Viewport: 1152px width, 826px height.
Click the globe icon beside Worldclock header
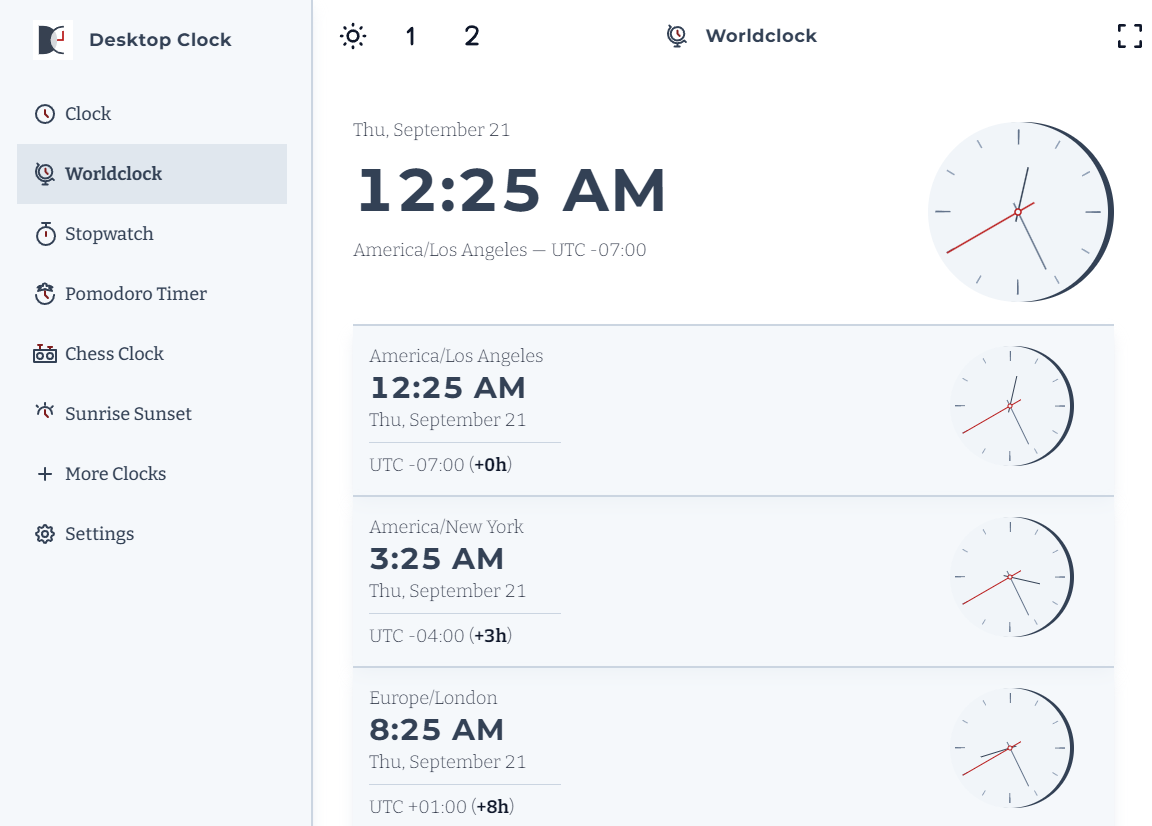pyautogui.click(x=677, y=36)
